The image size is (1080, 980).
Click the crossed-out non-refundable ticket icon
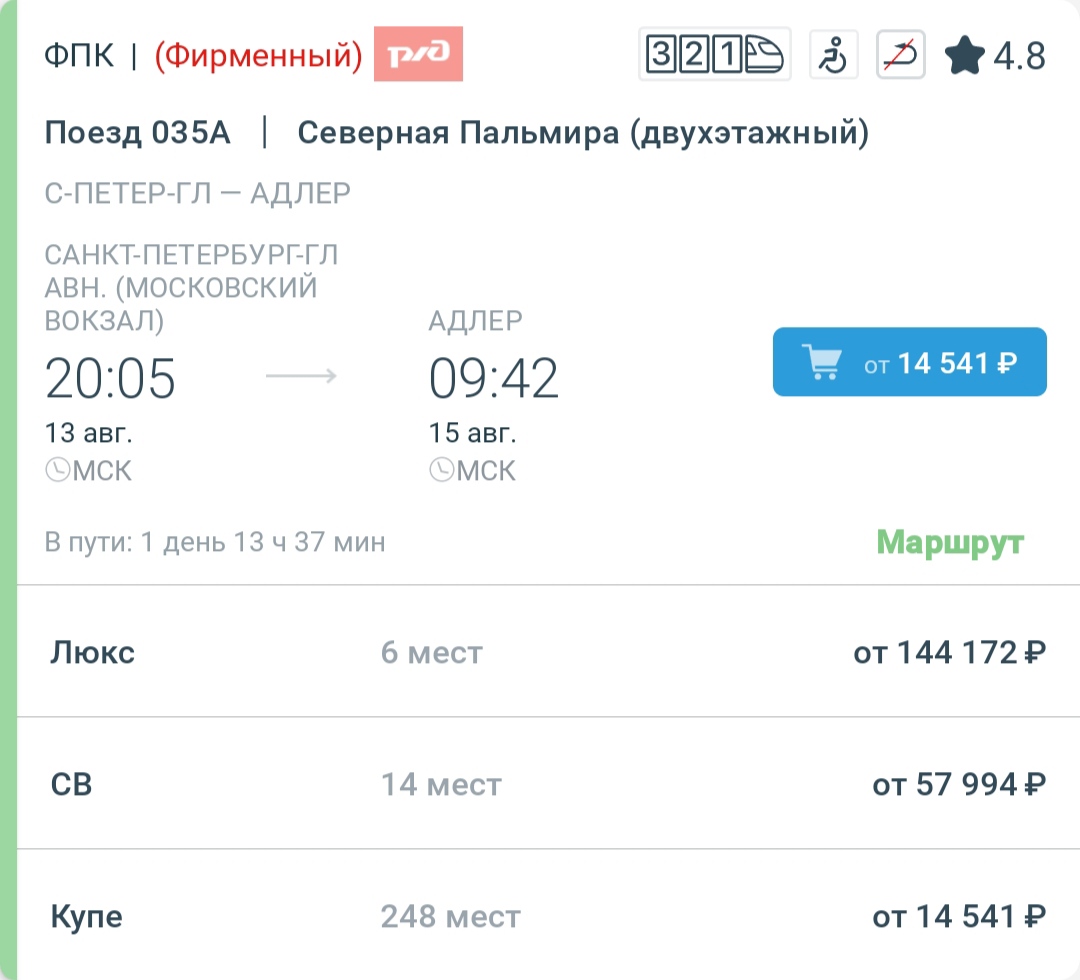coord(900,54)
